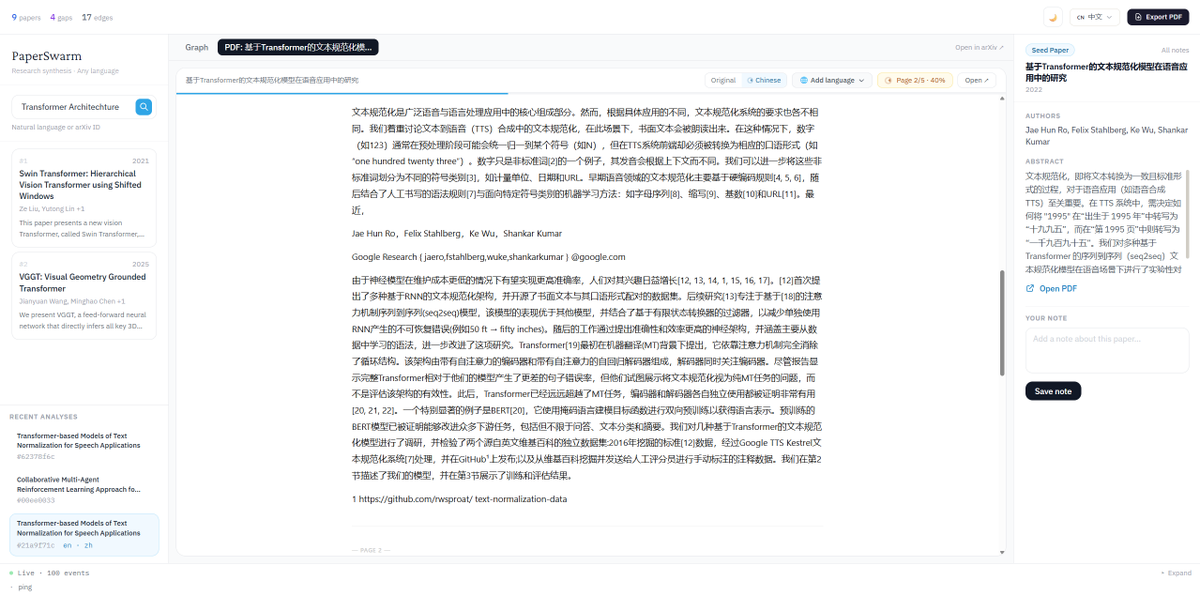Click the author email line @google.com
The height and width of the screenshot is (596, 1200).
488,257
